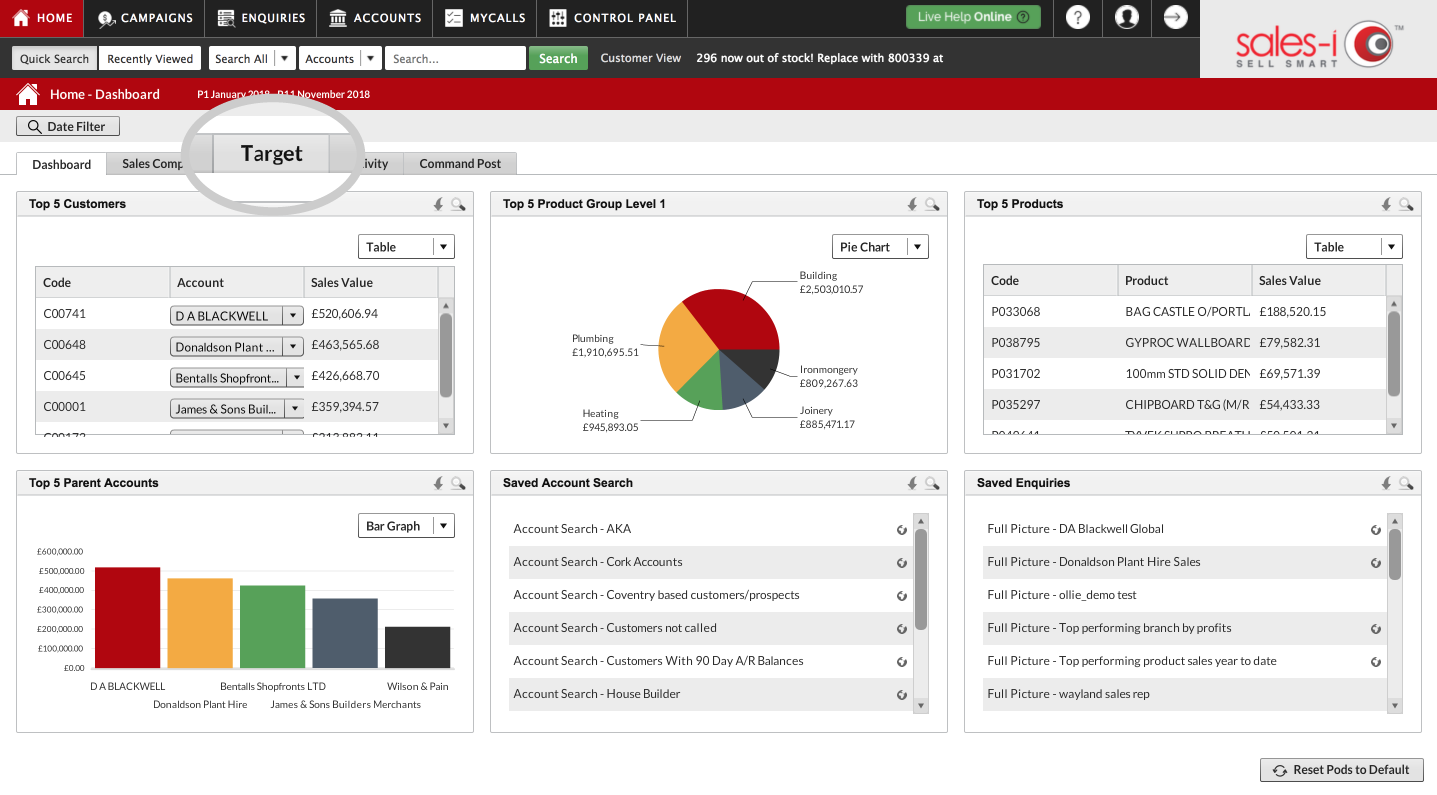This screenshot has width=1437, height=795.
Task: Open CAMPAIGNS menu
Action: pos(145,17)
